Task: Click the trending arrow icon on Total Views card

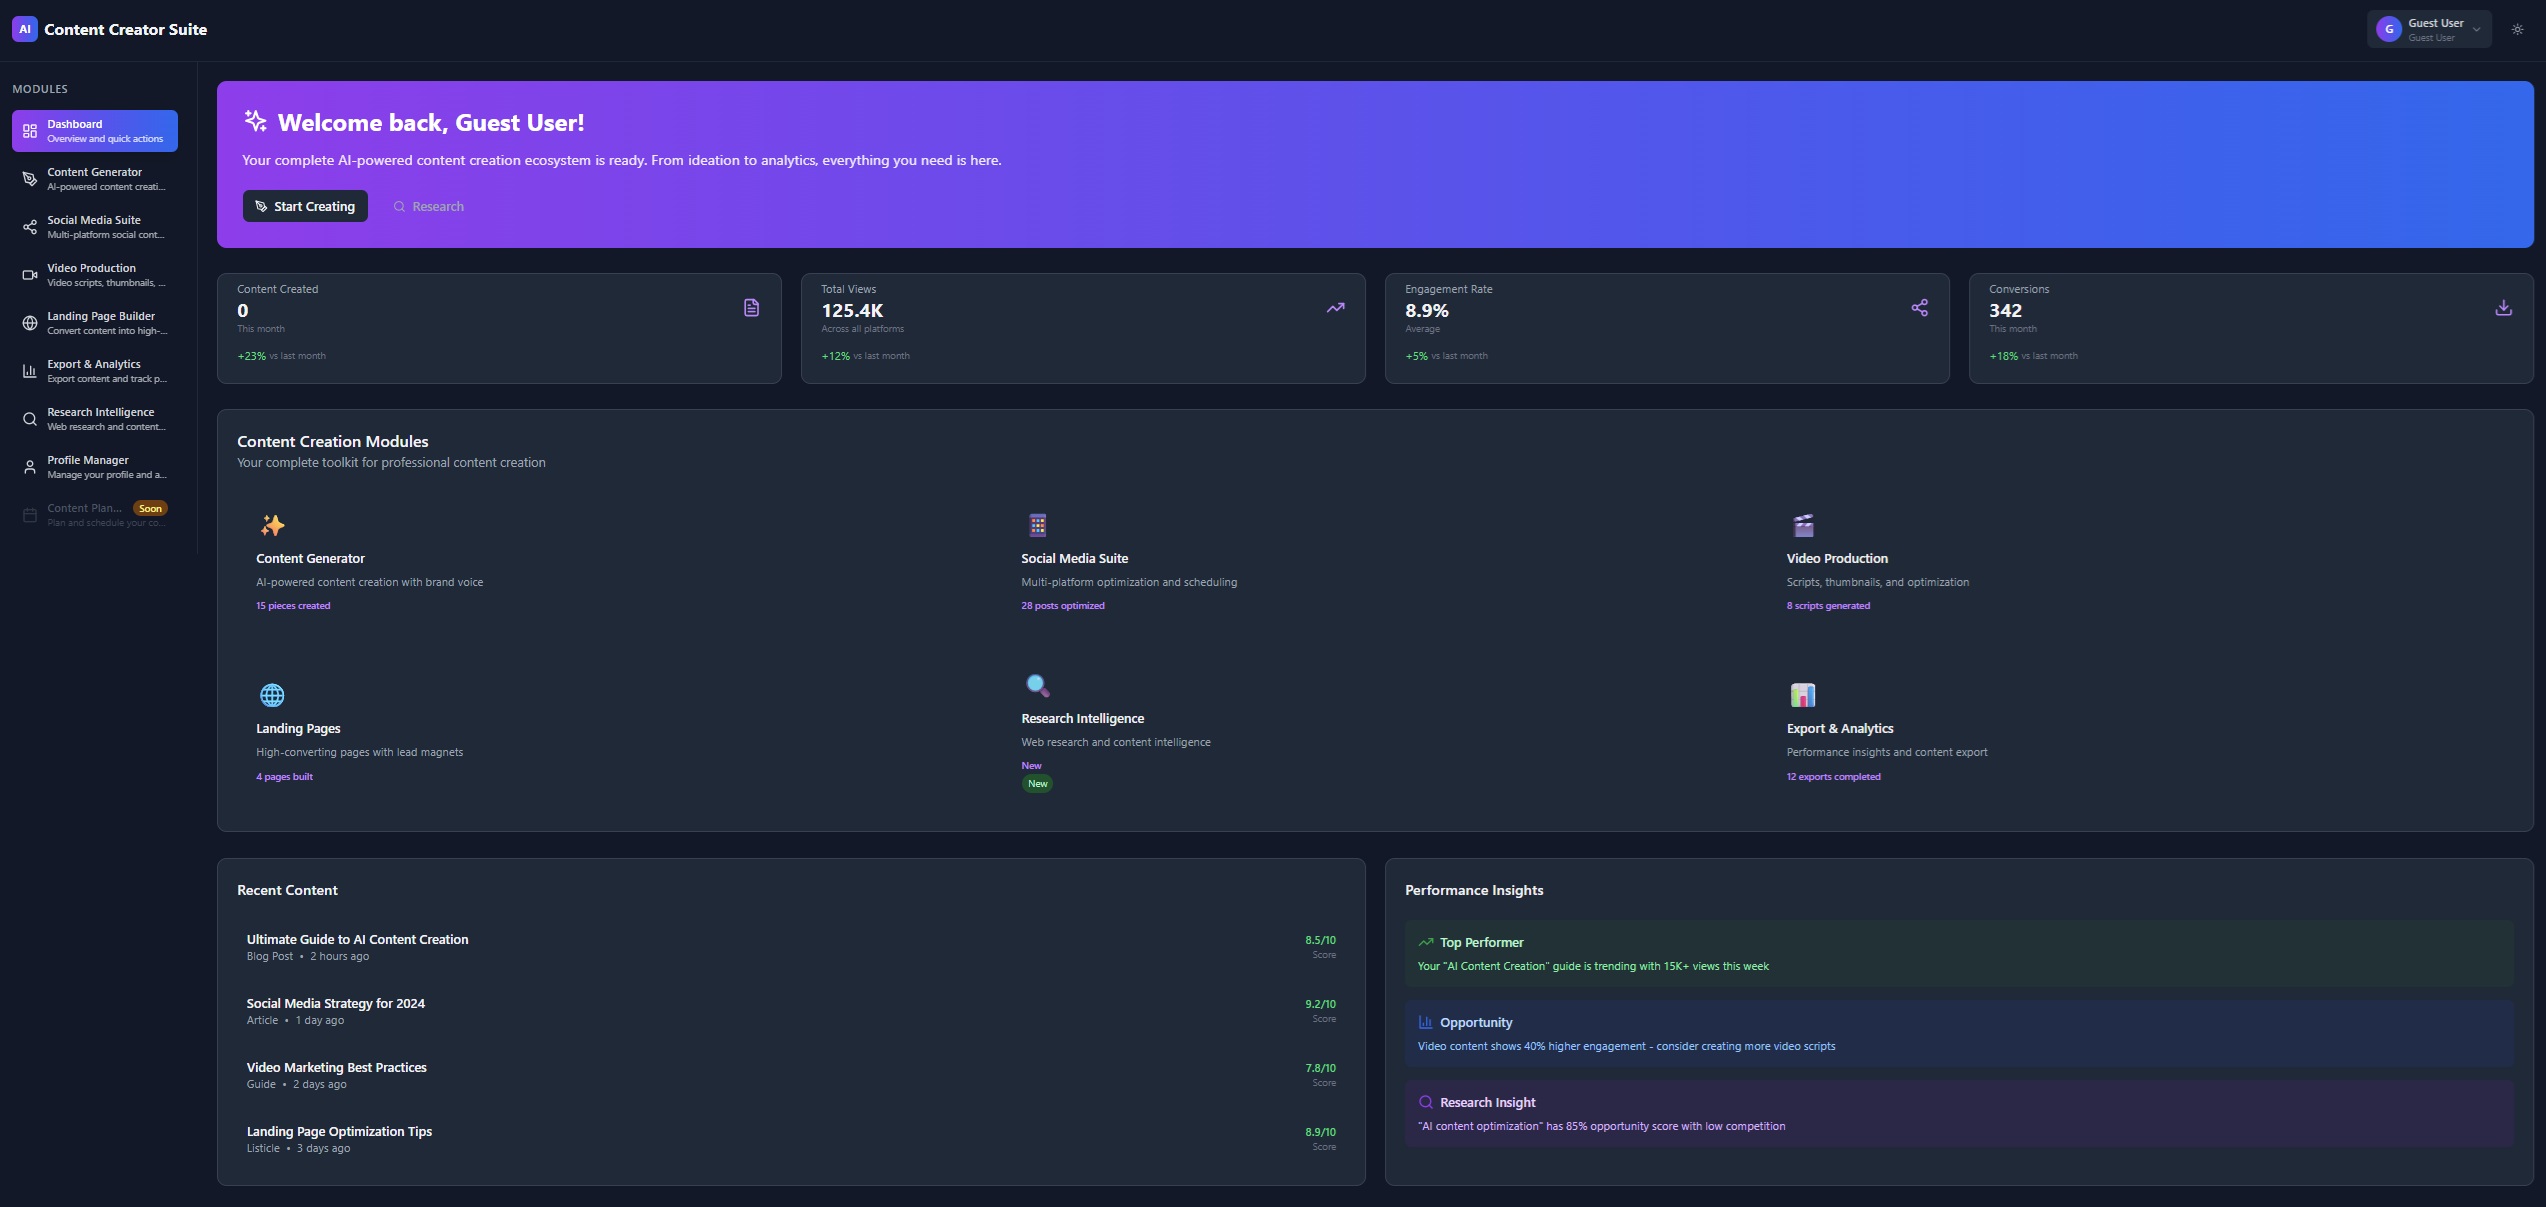Action: 1335,308
